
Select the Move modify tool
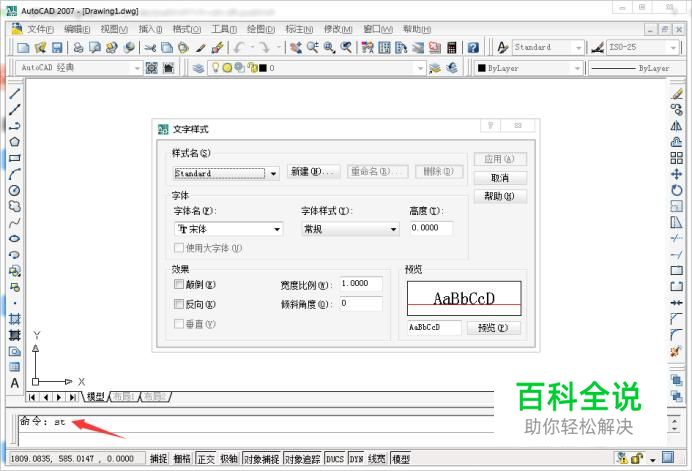[677, 174]
